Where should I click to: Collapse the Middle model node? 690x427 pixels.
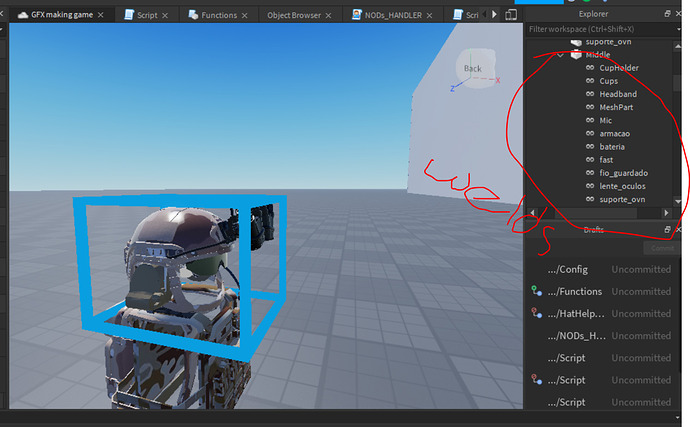click(x=560, y=55)
